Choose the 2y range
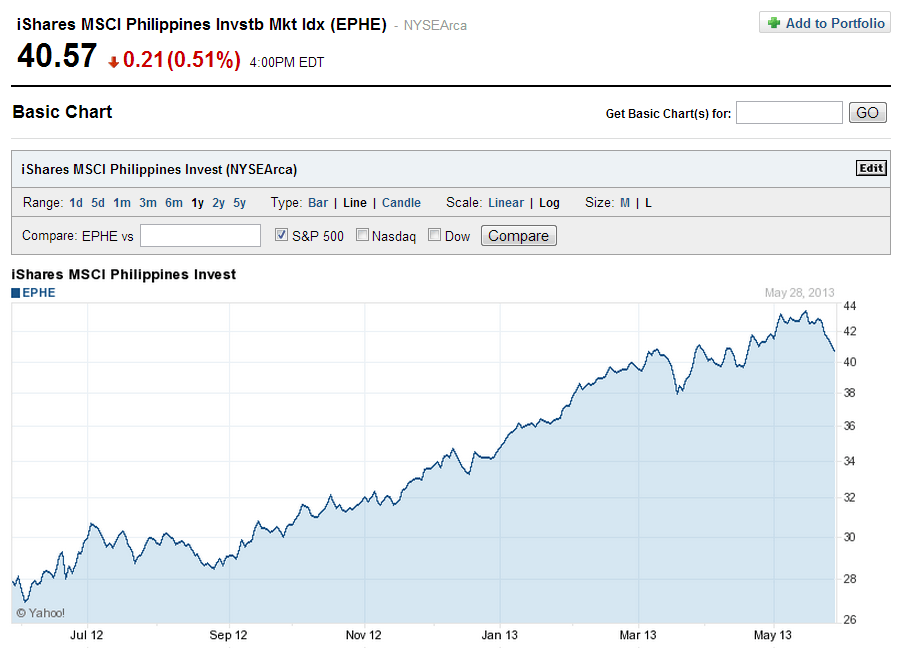This screenshot has width=904, height=648. click(219, 203)
